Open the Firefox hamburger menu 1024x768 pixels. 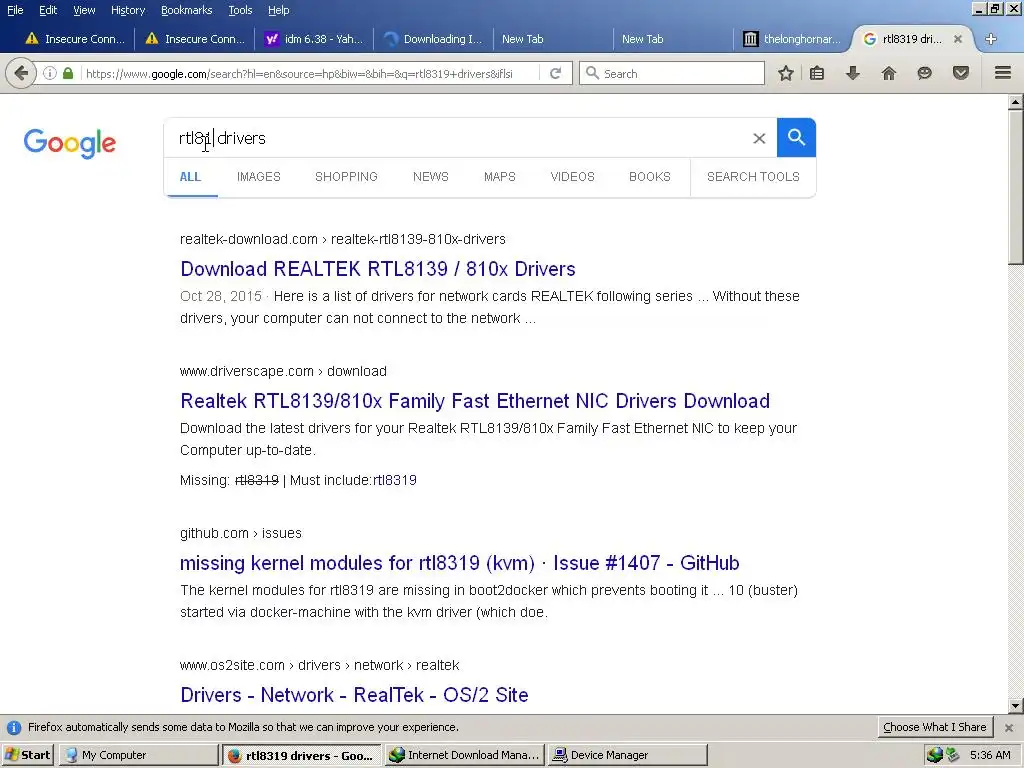pyautogui.click(x=1002, y=73)
